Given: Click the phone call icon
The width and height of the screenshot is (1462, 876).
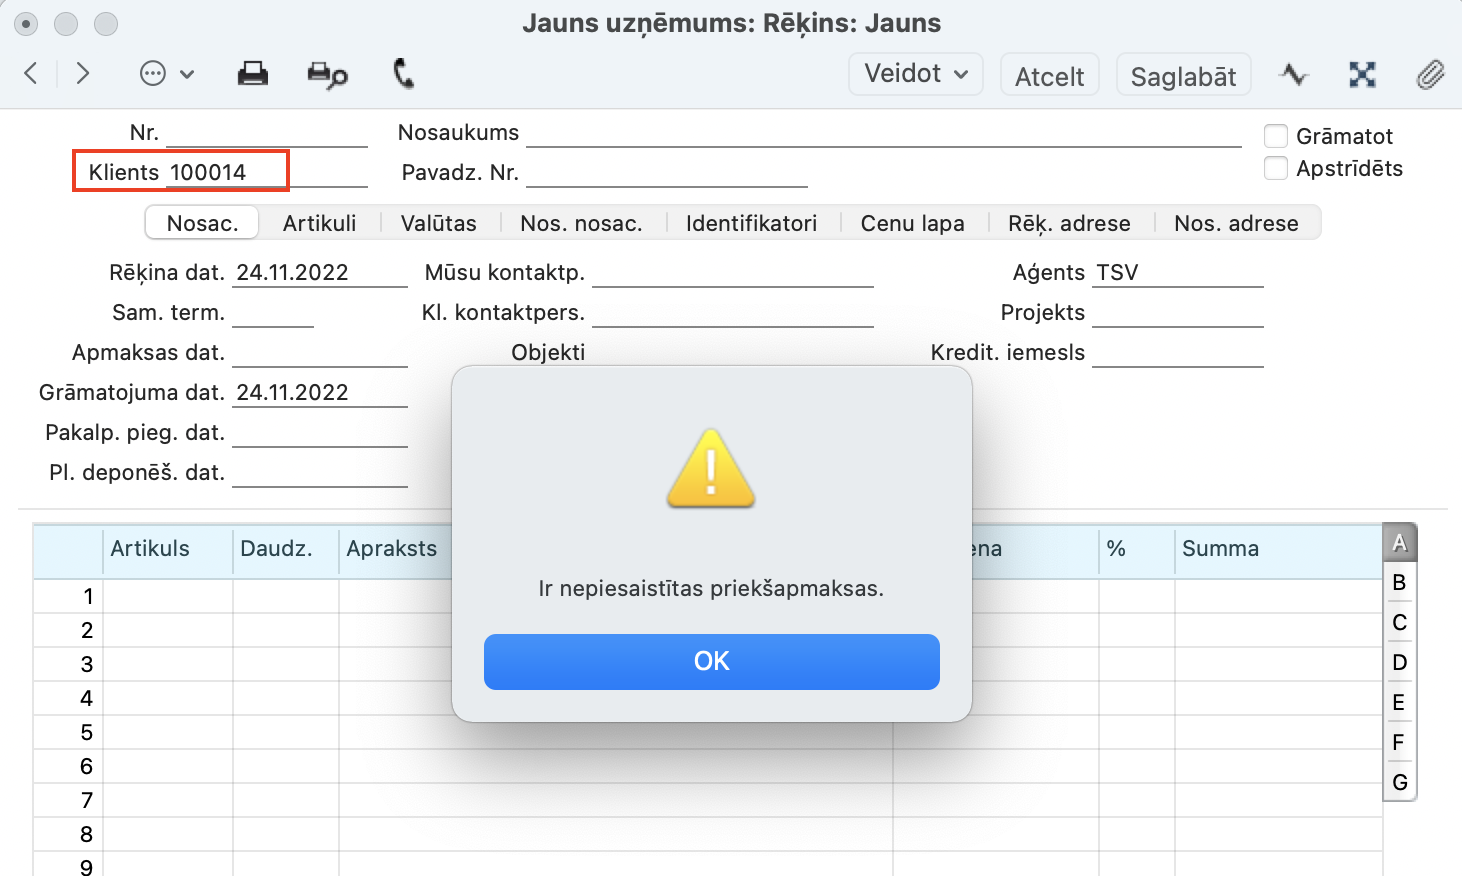Looking at the screenshot, I should click(403, 74).
